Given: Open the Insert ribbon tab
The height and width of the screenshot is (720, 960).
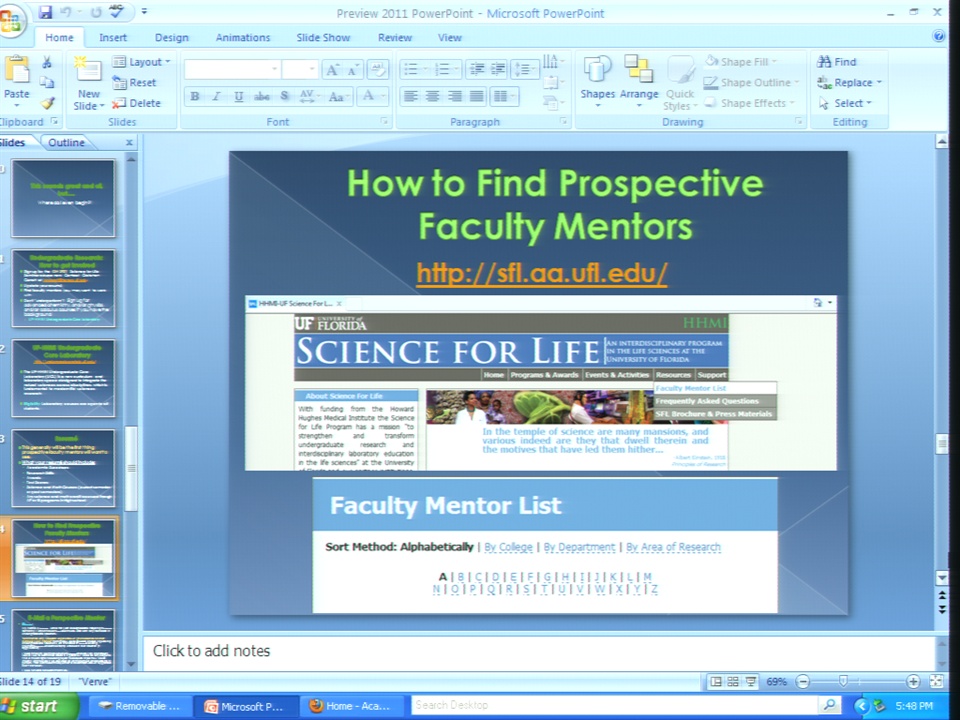Looking at the screenshot, I should [113, 37].
